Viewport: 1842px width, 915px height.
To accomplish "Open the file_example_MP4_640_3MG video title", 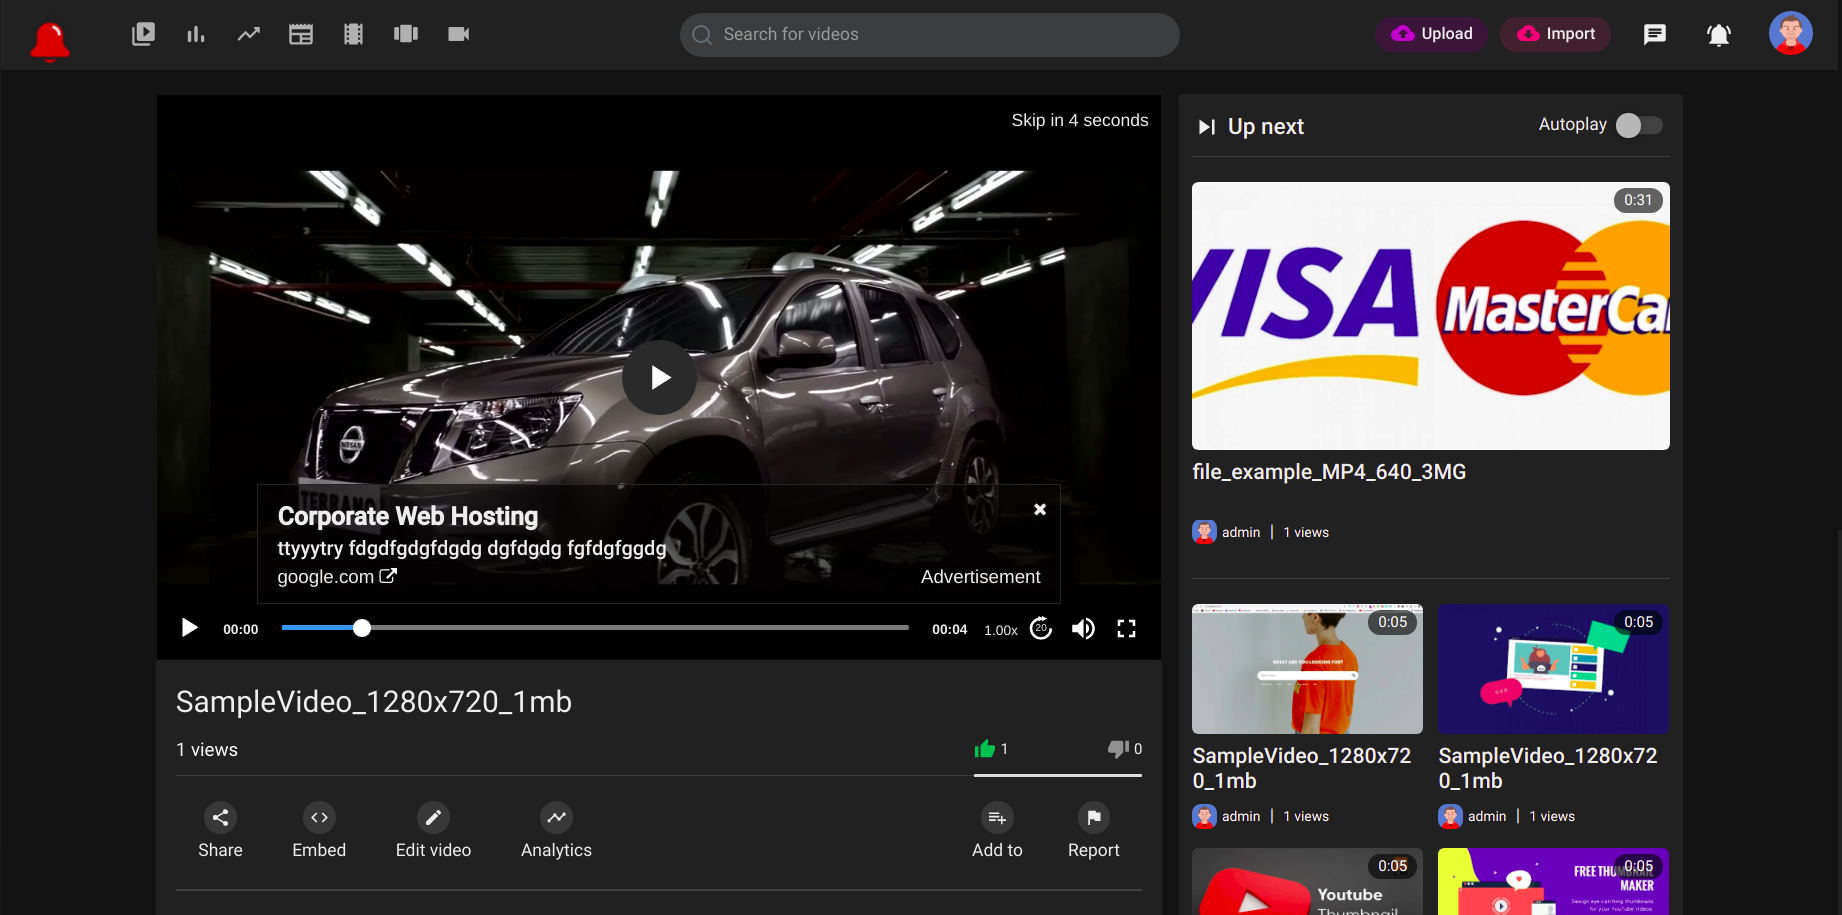I will 1329,472.
